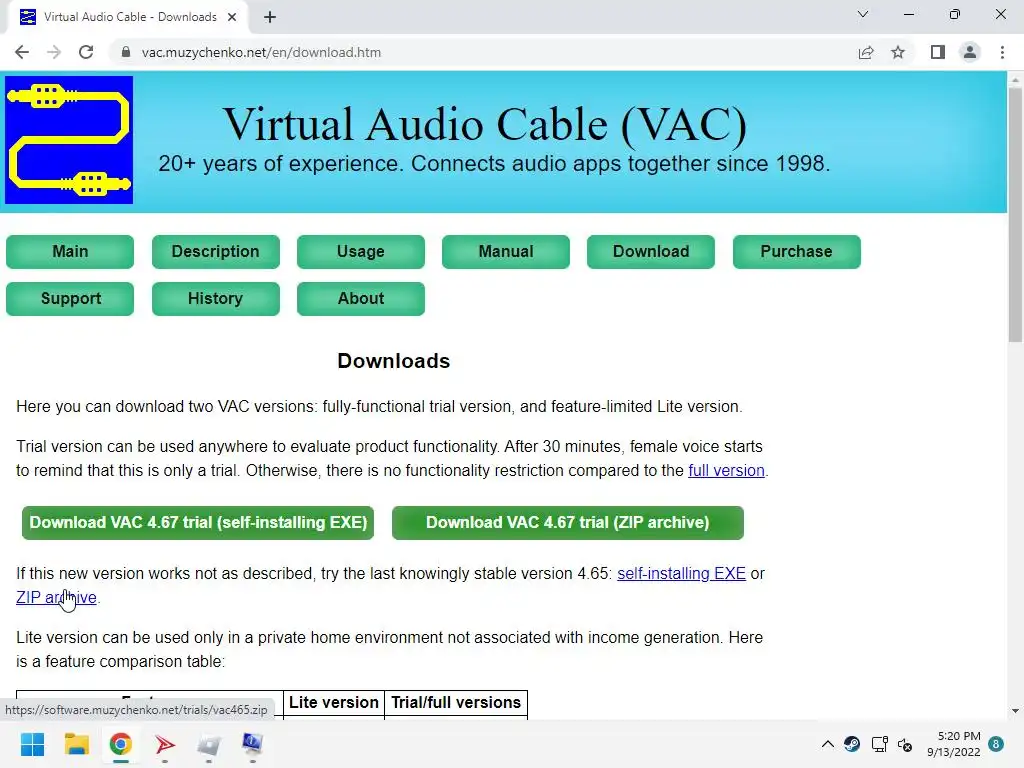
Task: Click the page vertical scrollbar thumb
Action: point(1015,216)
